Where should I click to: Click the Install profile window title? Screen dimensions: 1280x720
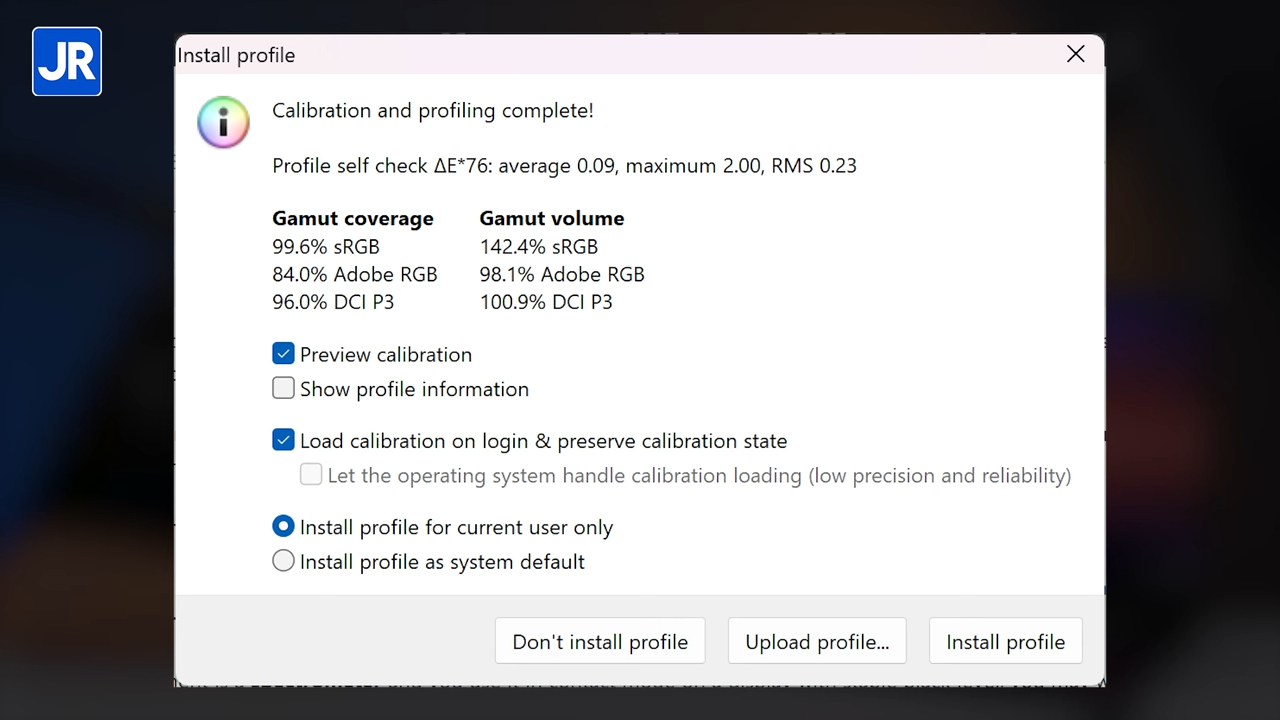pos(236,56)
